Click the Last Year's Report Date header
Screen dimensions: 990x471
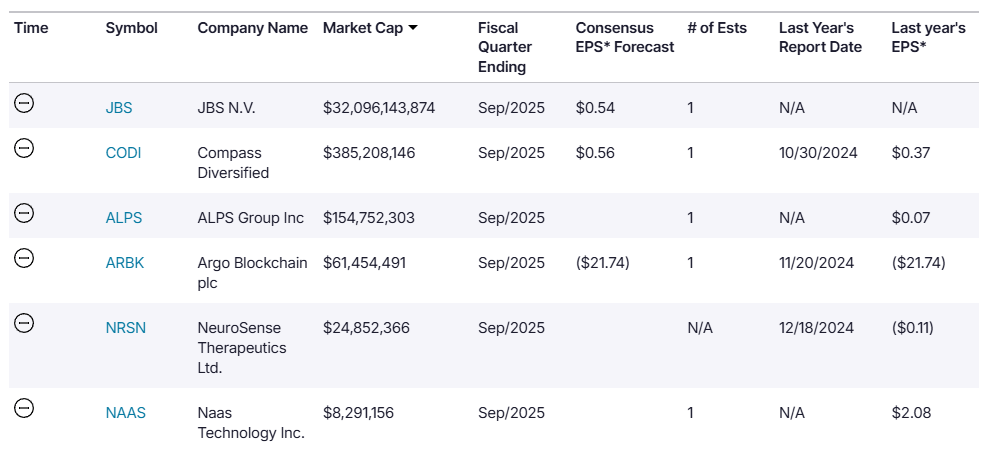pos(819,37)
